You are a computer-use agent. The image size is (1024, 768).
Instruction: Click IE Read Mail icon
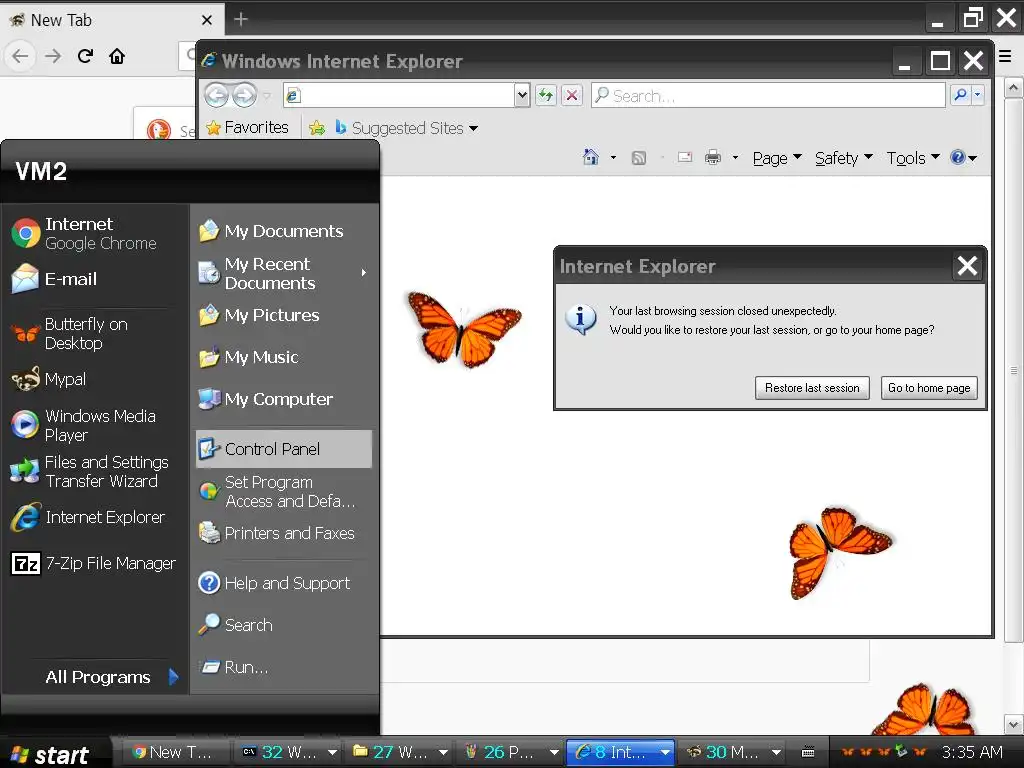(684, 157)
